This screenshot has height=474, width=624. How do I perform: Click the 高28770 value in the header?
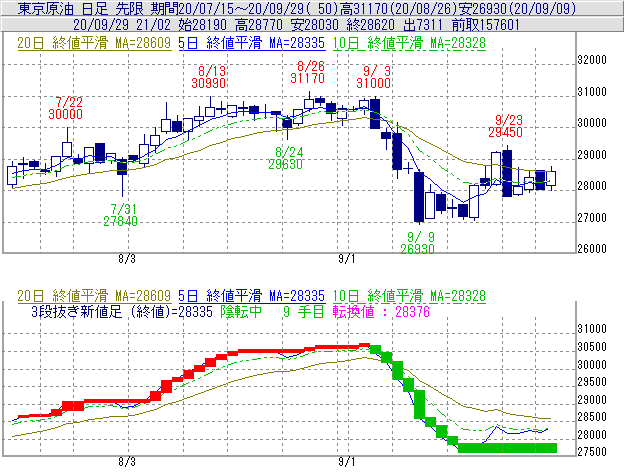click(x=259, y=25)
